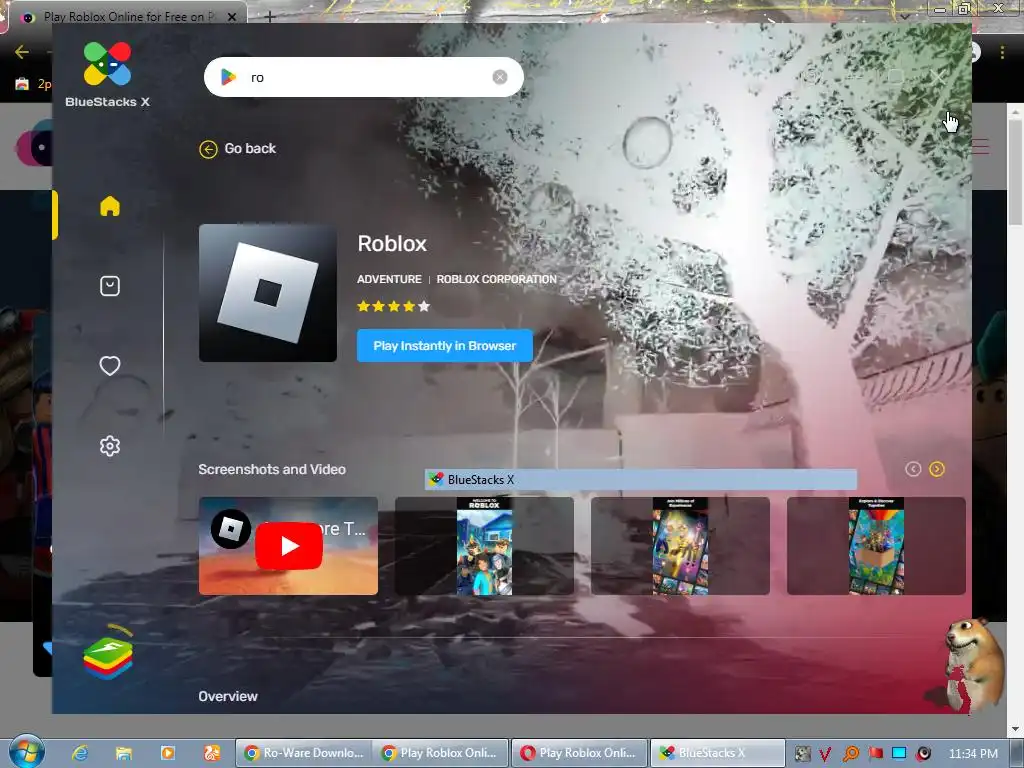The width and height of the screenshot is (1024, 768).
Task: Open UC Browser from taskbar
Action: coord(212,753)
